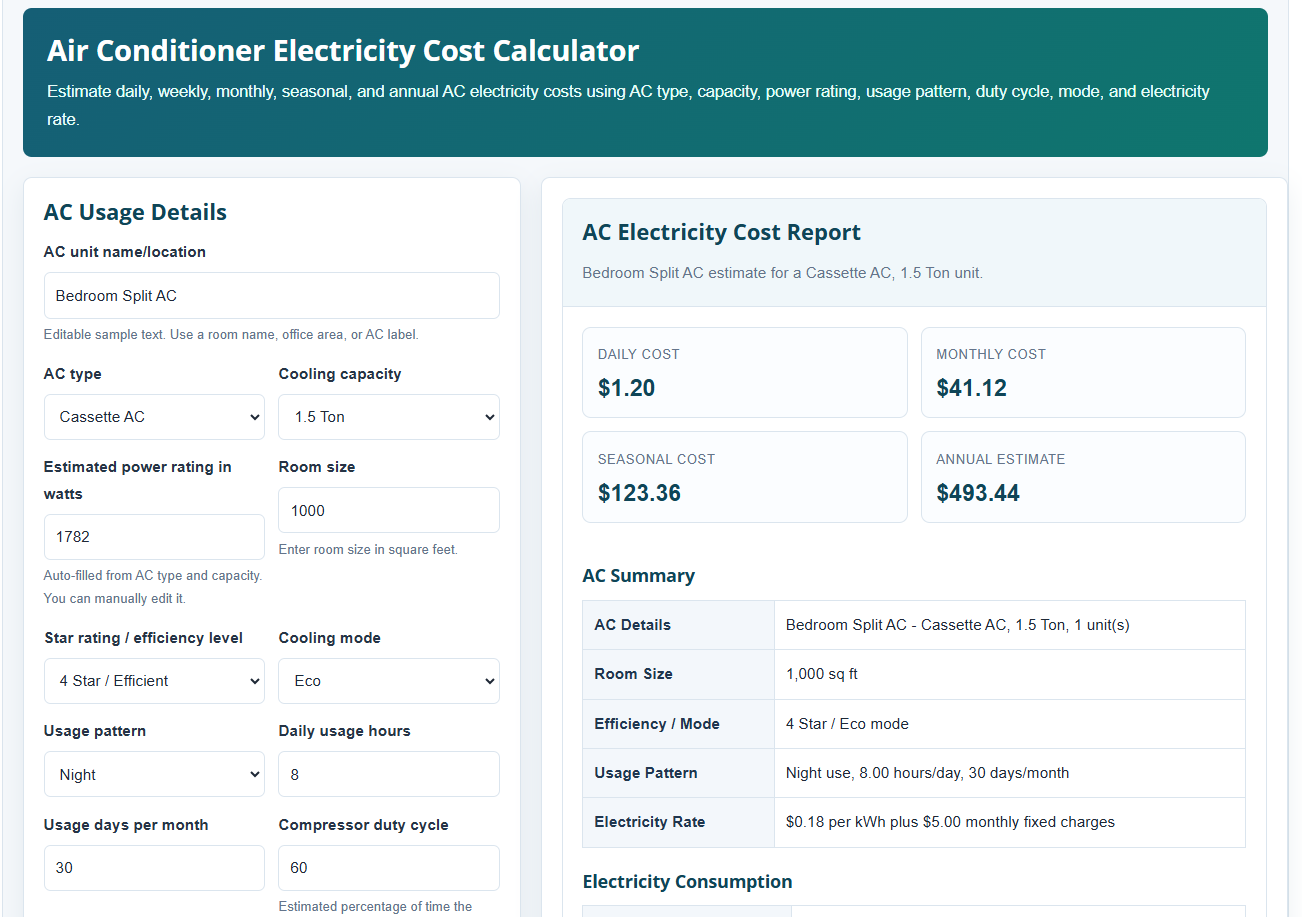
Task: Click the 'Enter room size in square feet' hint
Action: tap(368, 550)
